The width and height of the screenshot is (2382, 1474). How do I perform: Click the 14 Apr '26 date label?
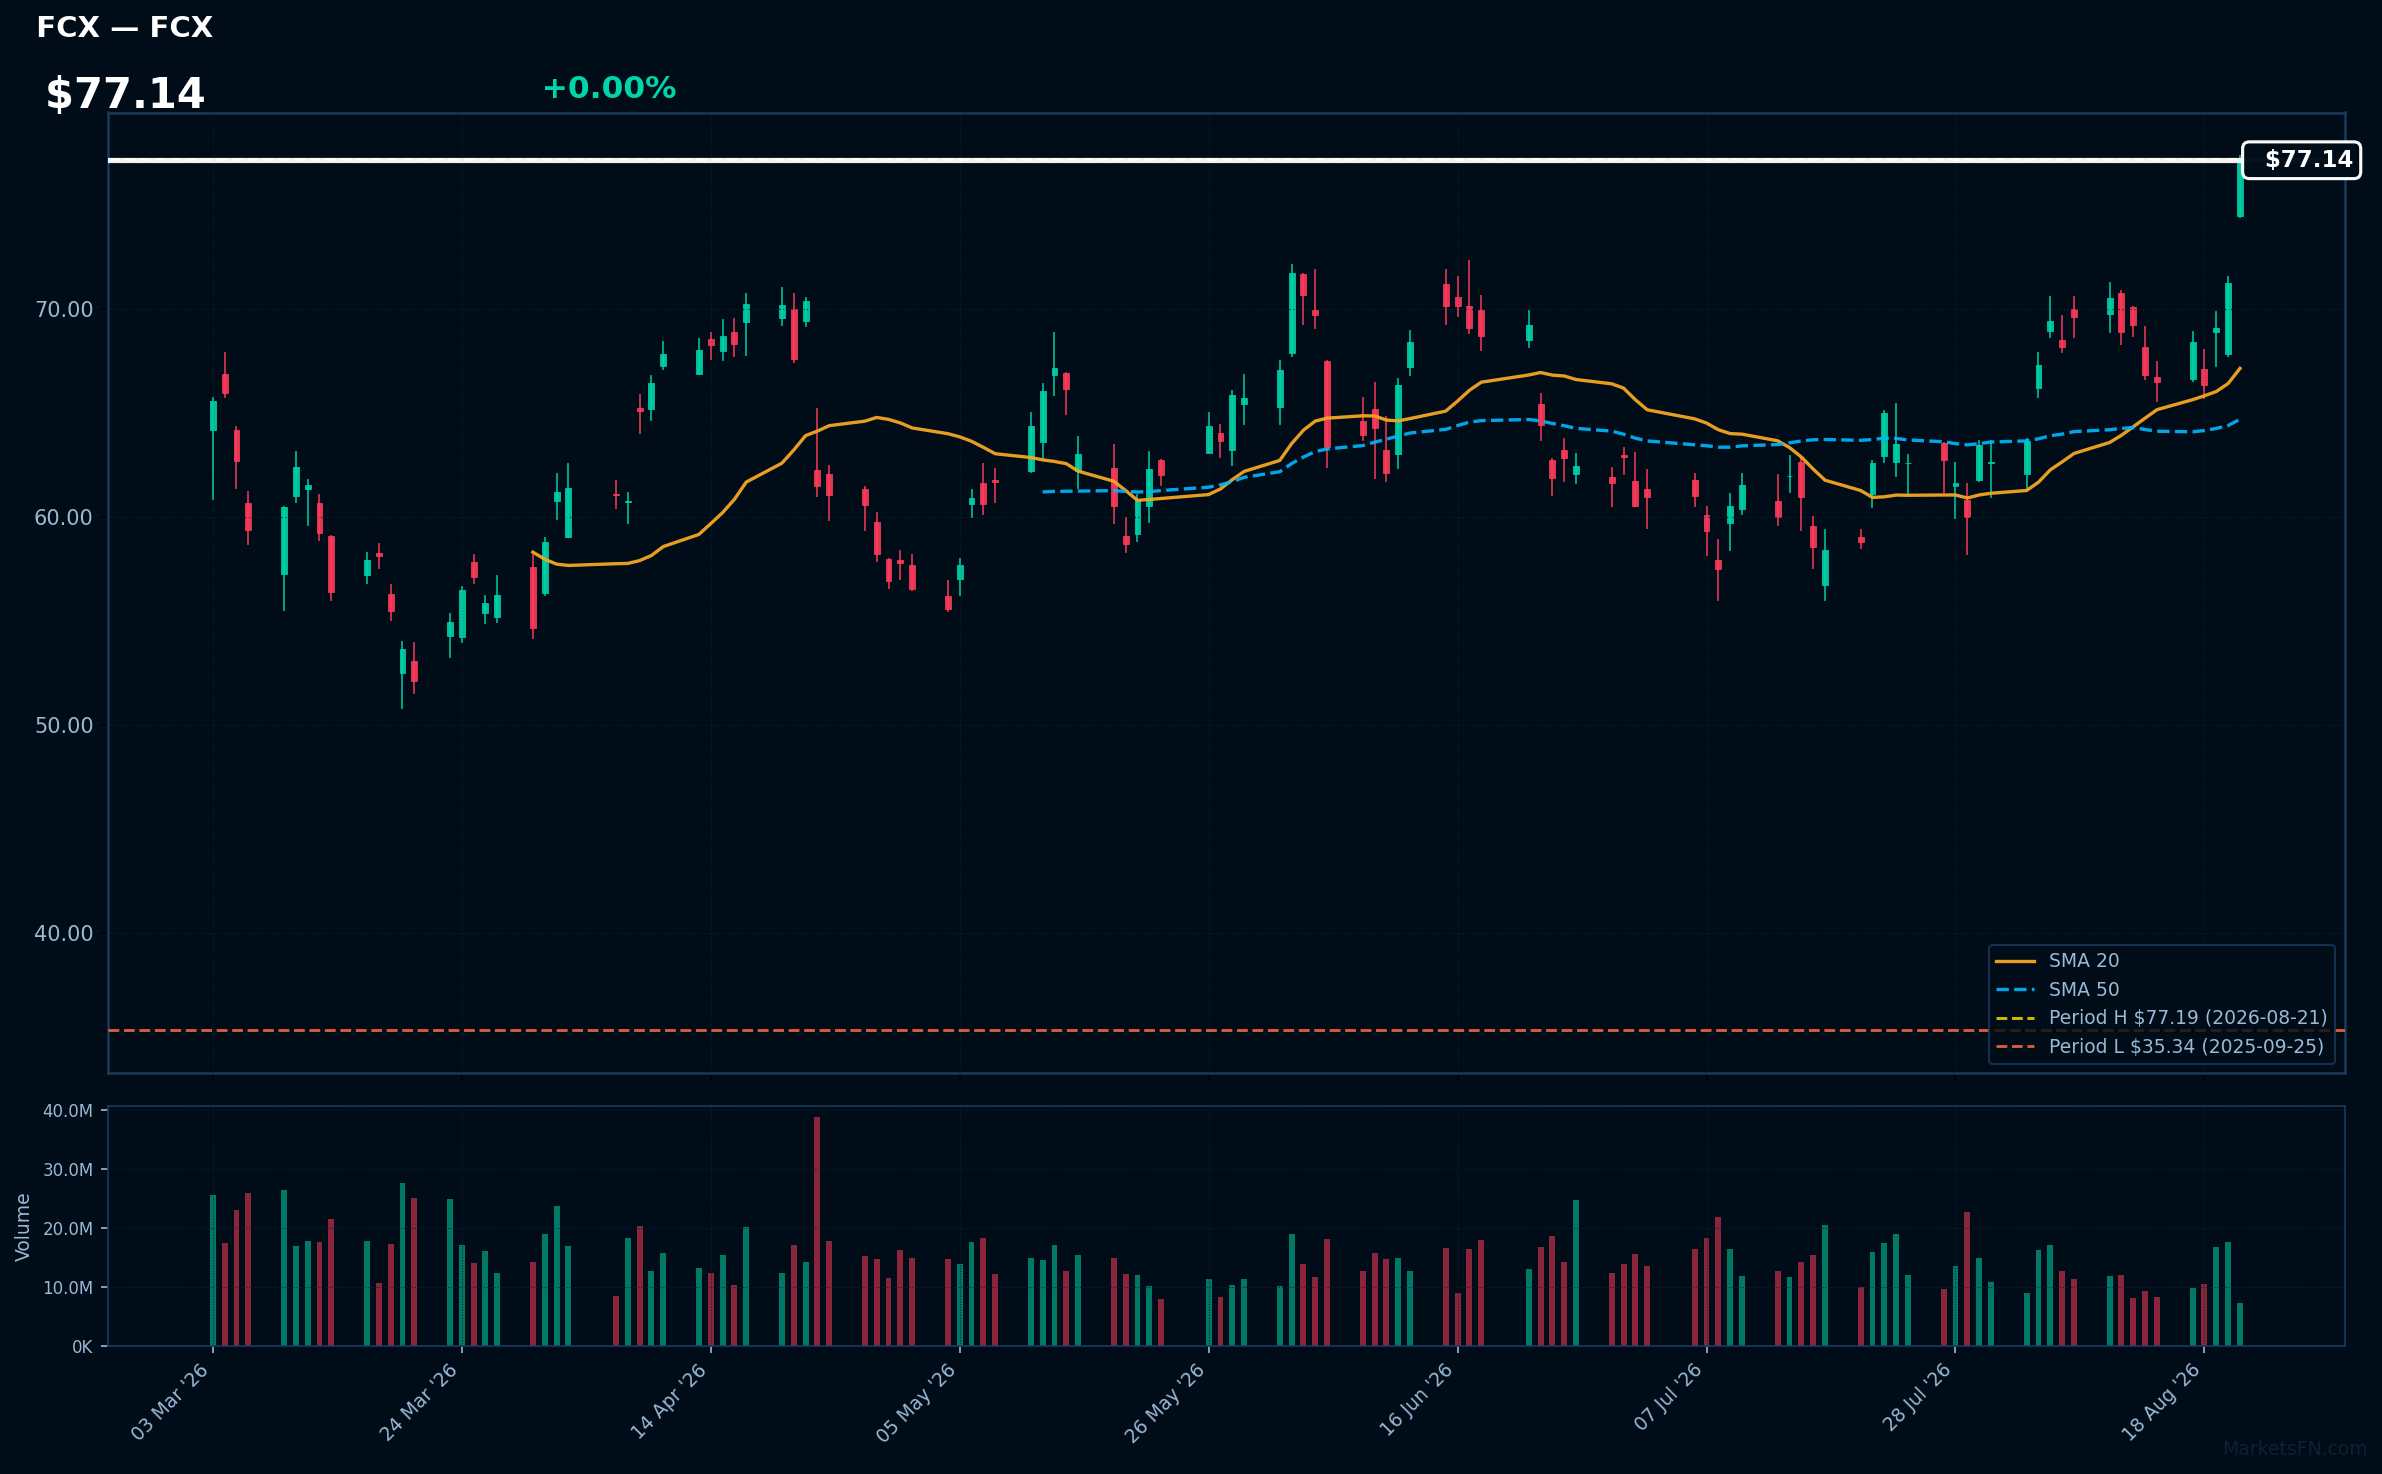point(668,1402)
